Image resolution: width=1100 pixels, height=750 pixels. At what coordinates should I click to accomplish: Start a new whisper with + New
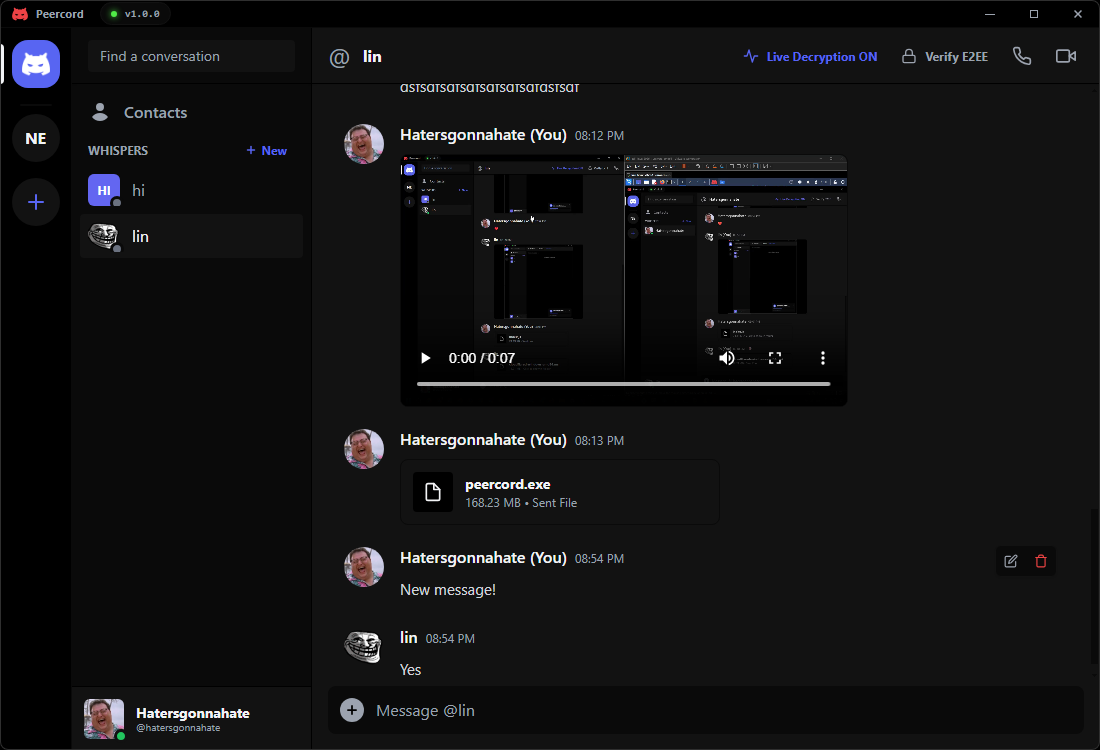[267, 151]
